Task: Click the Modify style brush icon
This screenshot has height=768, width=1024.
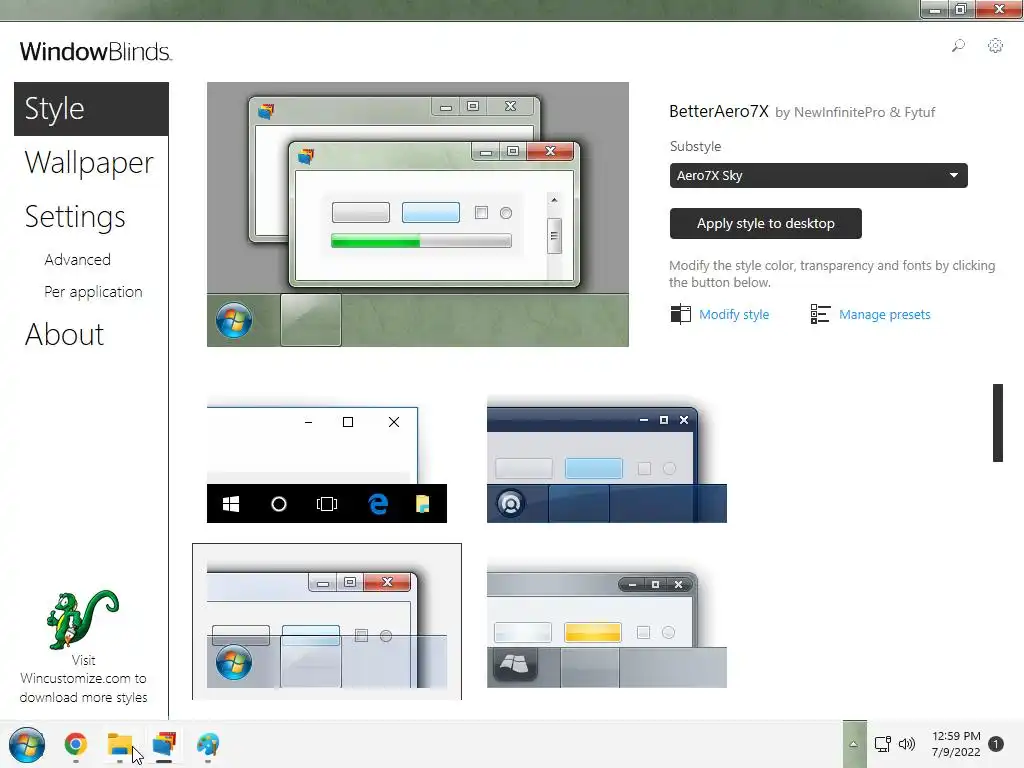Action: click(x=680, y=314)
